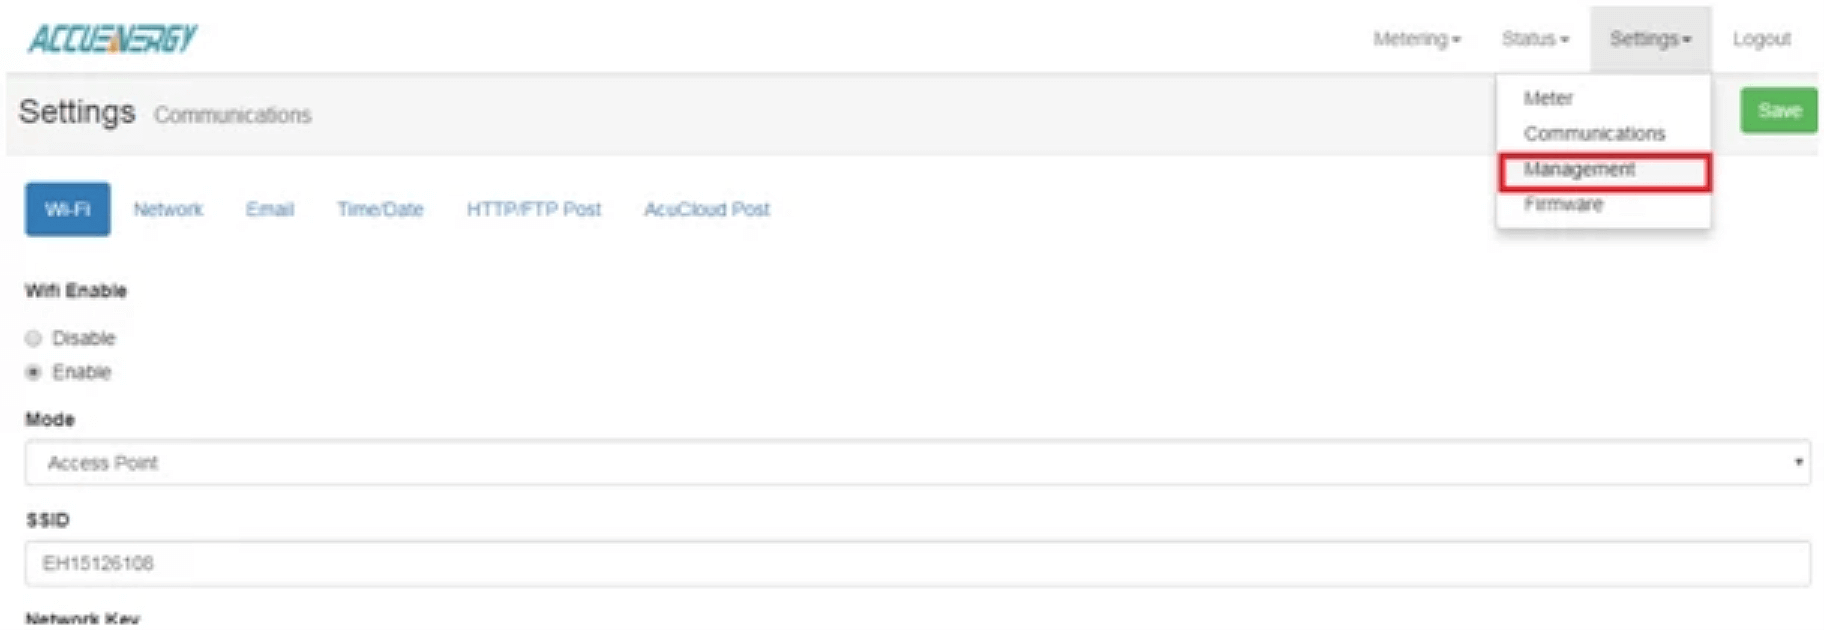Open the Metering dropdown menu
1824x630 pixels.
[x=1416, y=39]
